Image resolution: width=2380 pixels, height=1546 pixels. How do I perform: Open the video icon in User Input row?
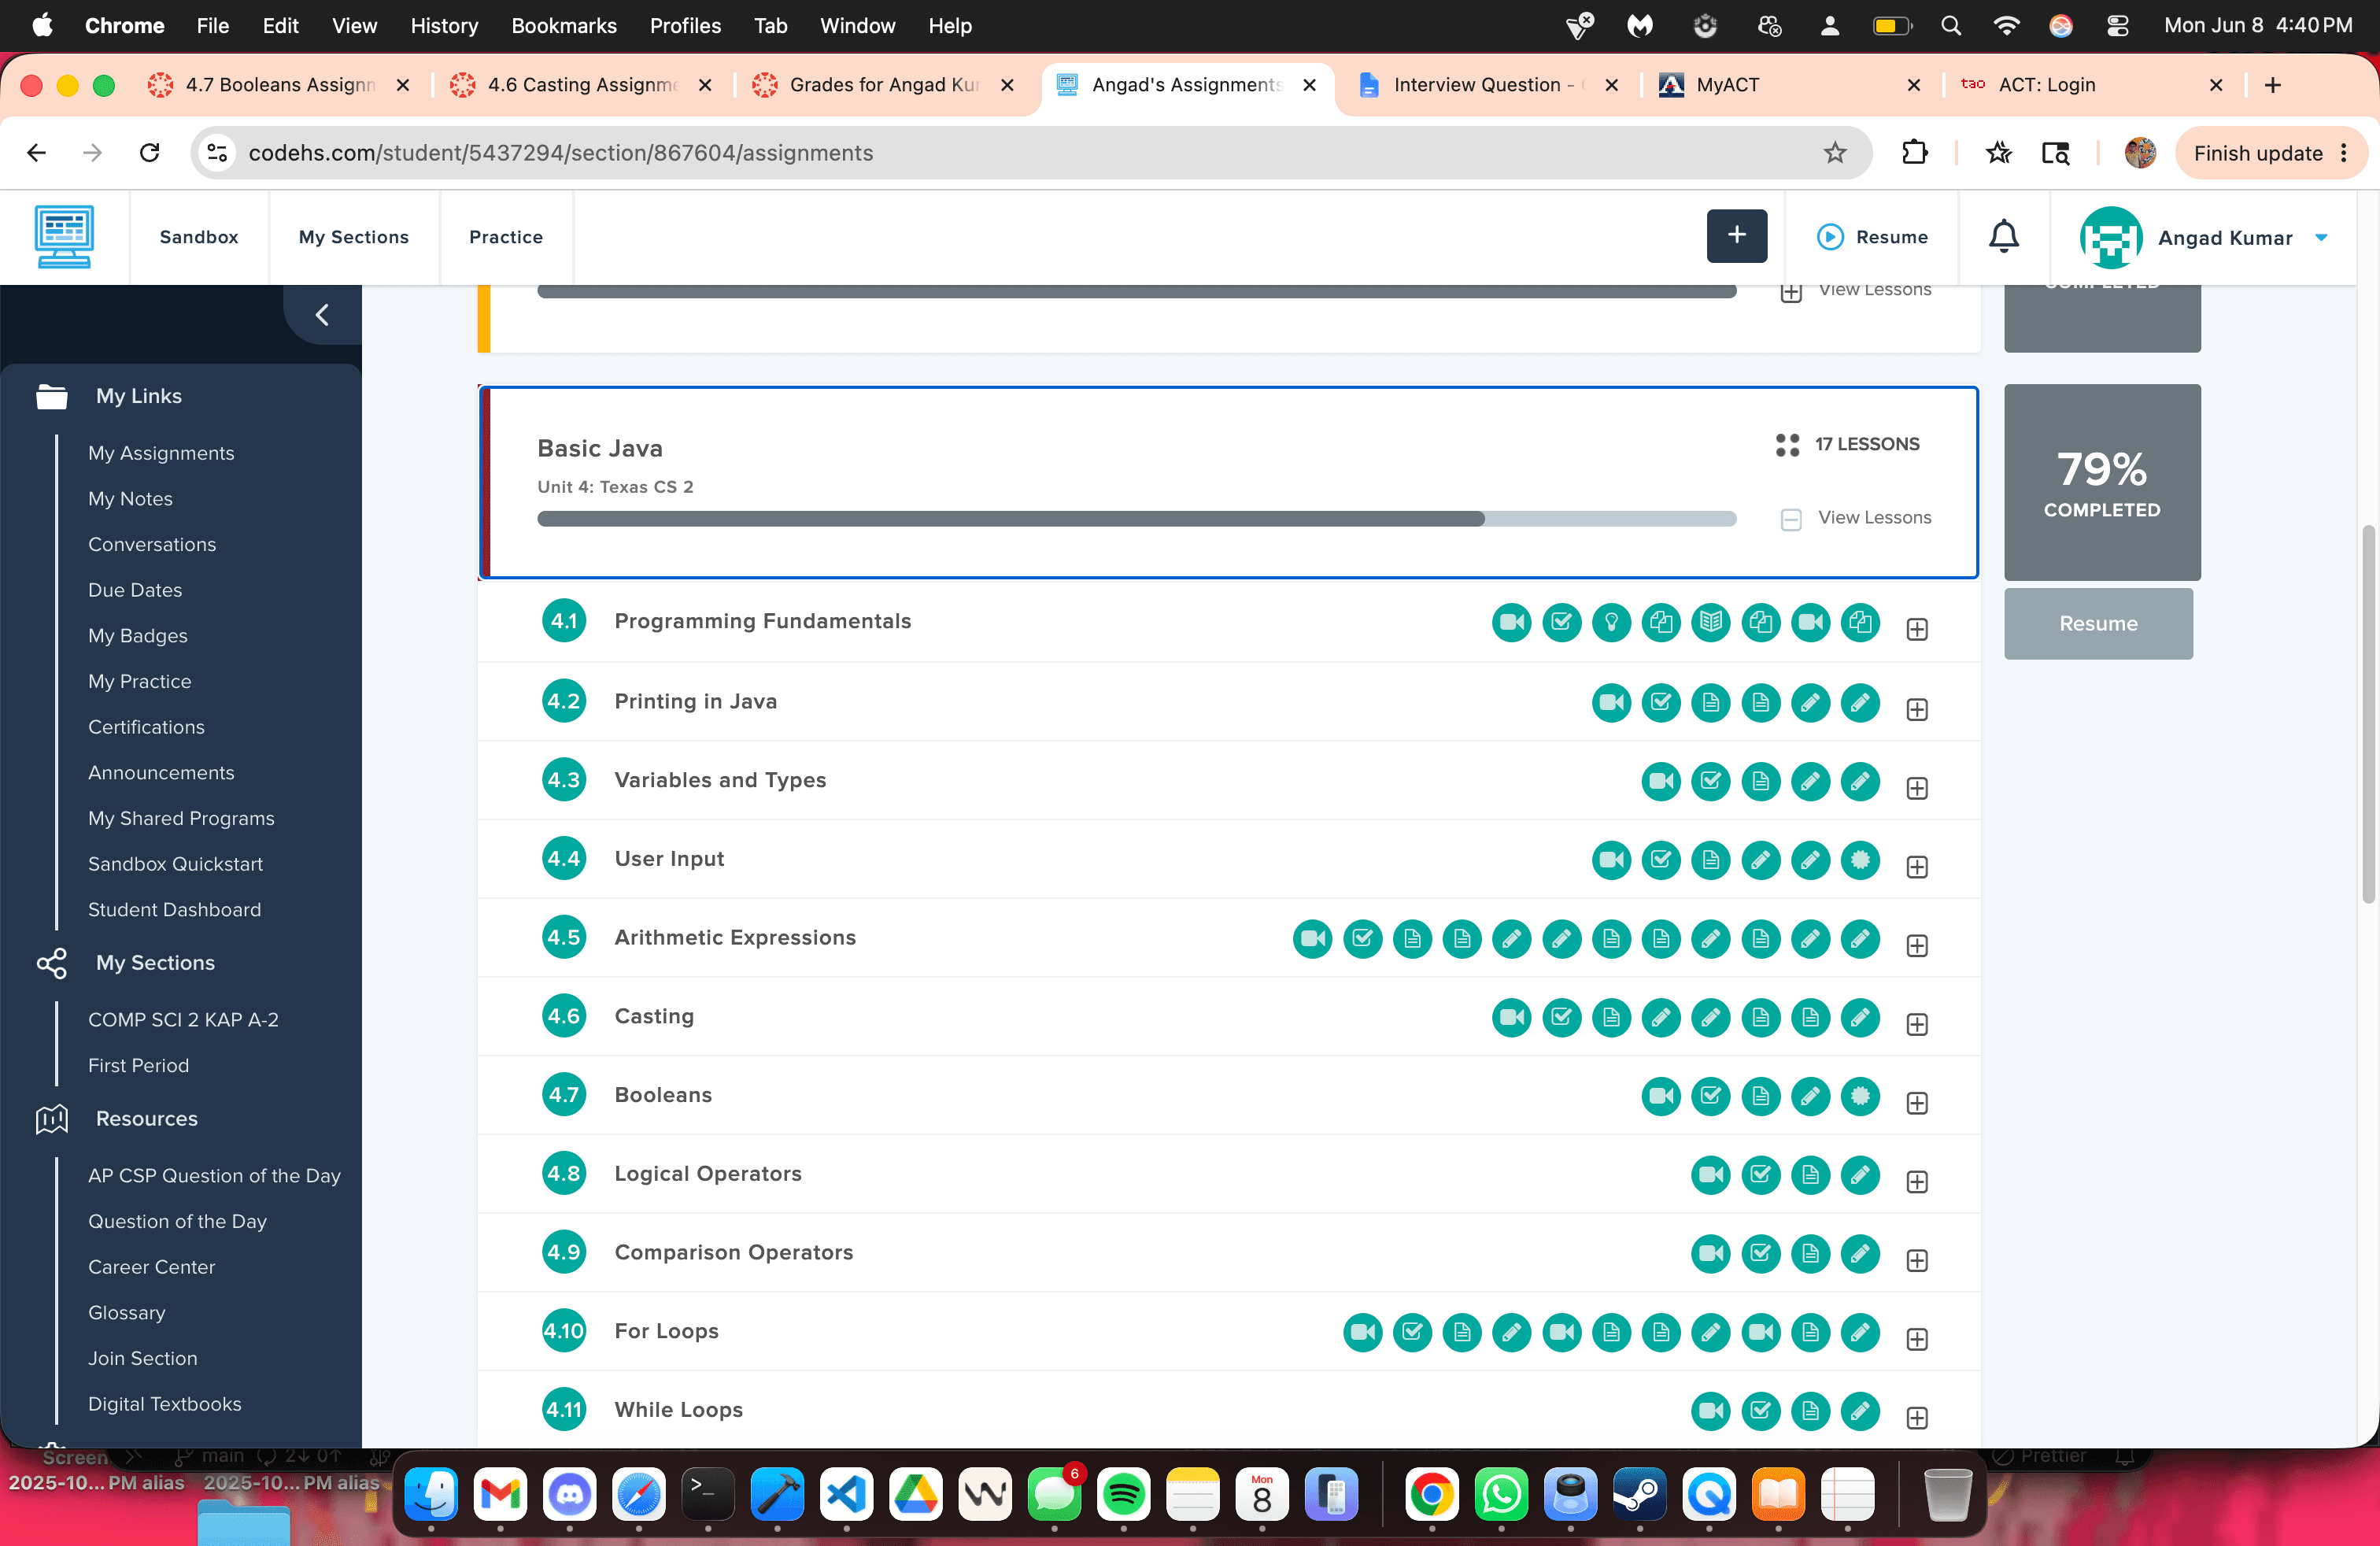[x=1611, y=860]
